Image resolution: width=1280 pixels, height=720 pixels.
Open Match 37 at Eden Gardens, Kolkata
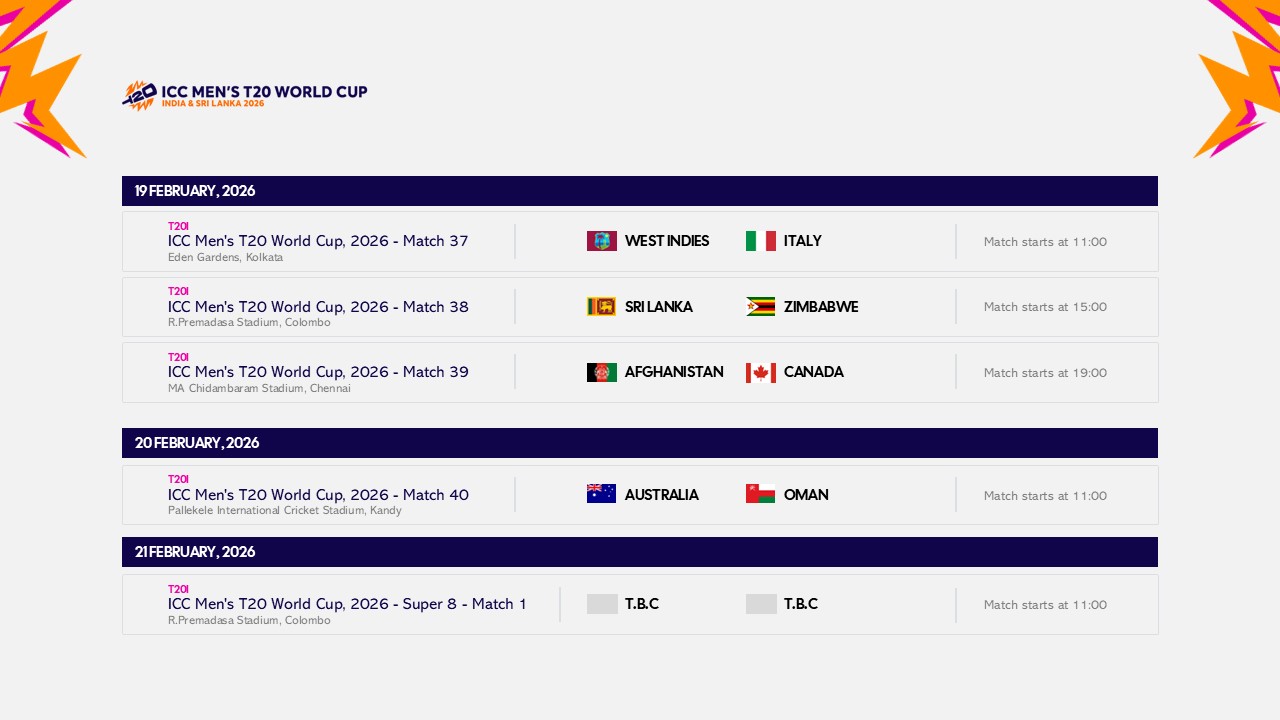pos(317,241)
